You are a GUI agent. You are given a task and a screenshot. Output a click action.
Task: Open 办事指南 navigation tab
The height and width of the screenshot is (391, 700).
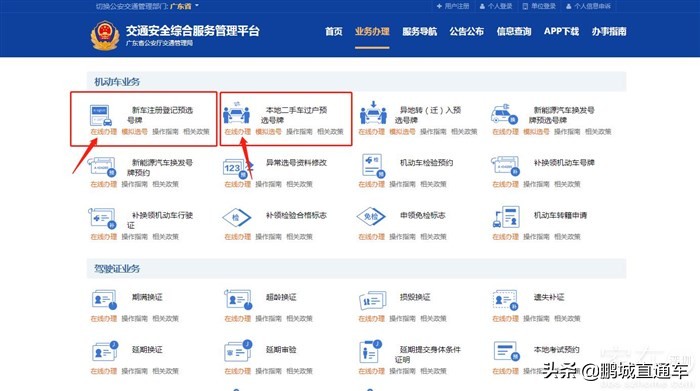click(x=609, y=31)
